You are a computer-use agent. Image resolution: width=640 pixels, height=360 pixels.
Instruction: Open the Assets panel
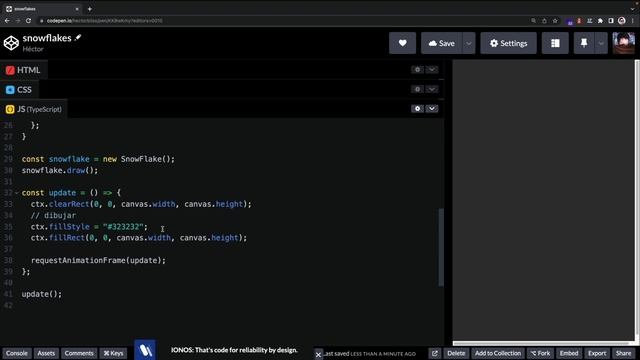tap(46, 353)
